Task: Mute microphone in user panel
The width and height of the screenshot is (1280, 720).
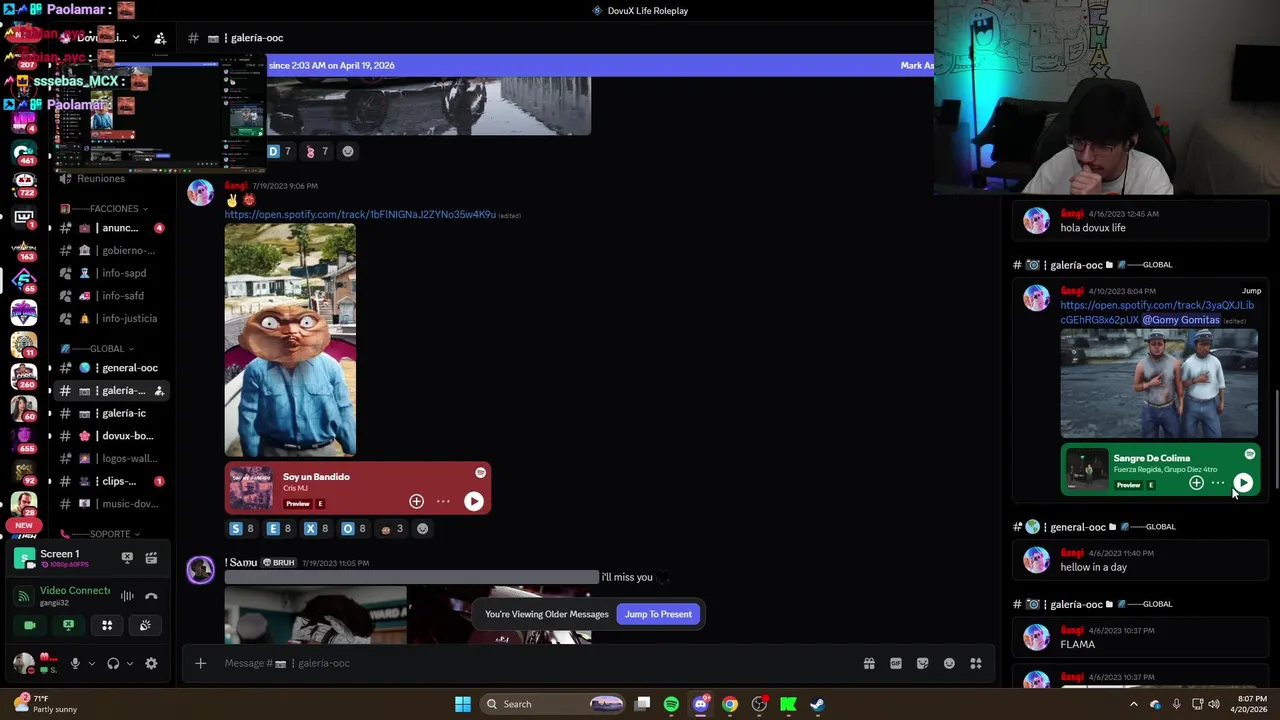Action: pos(75,663)
